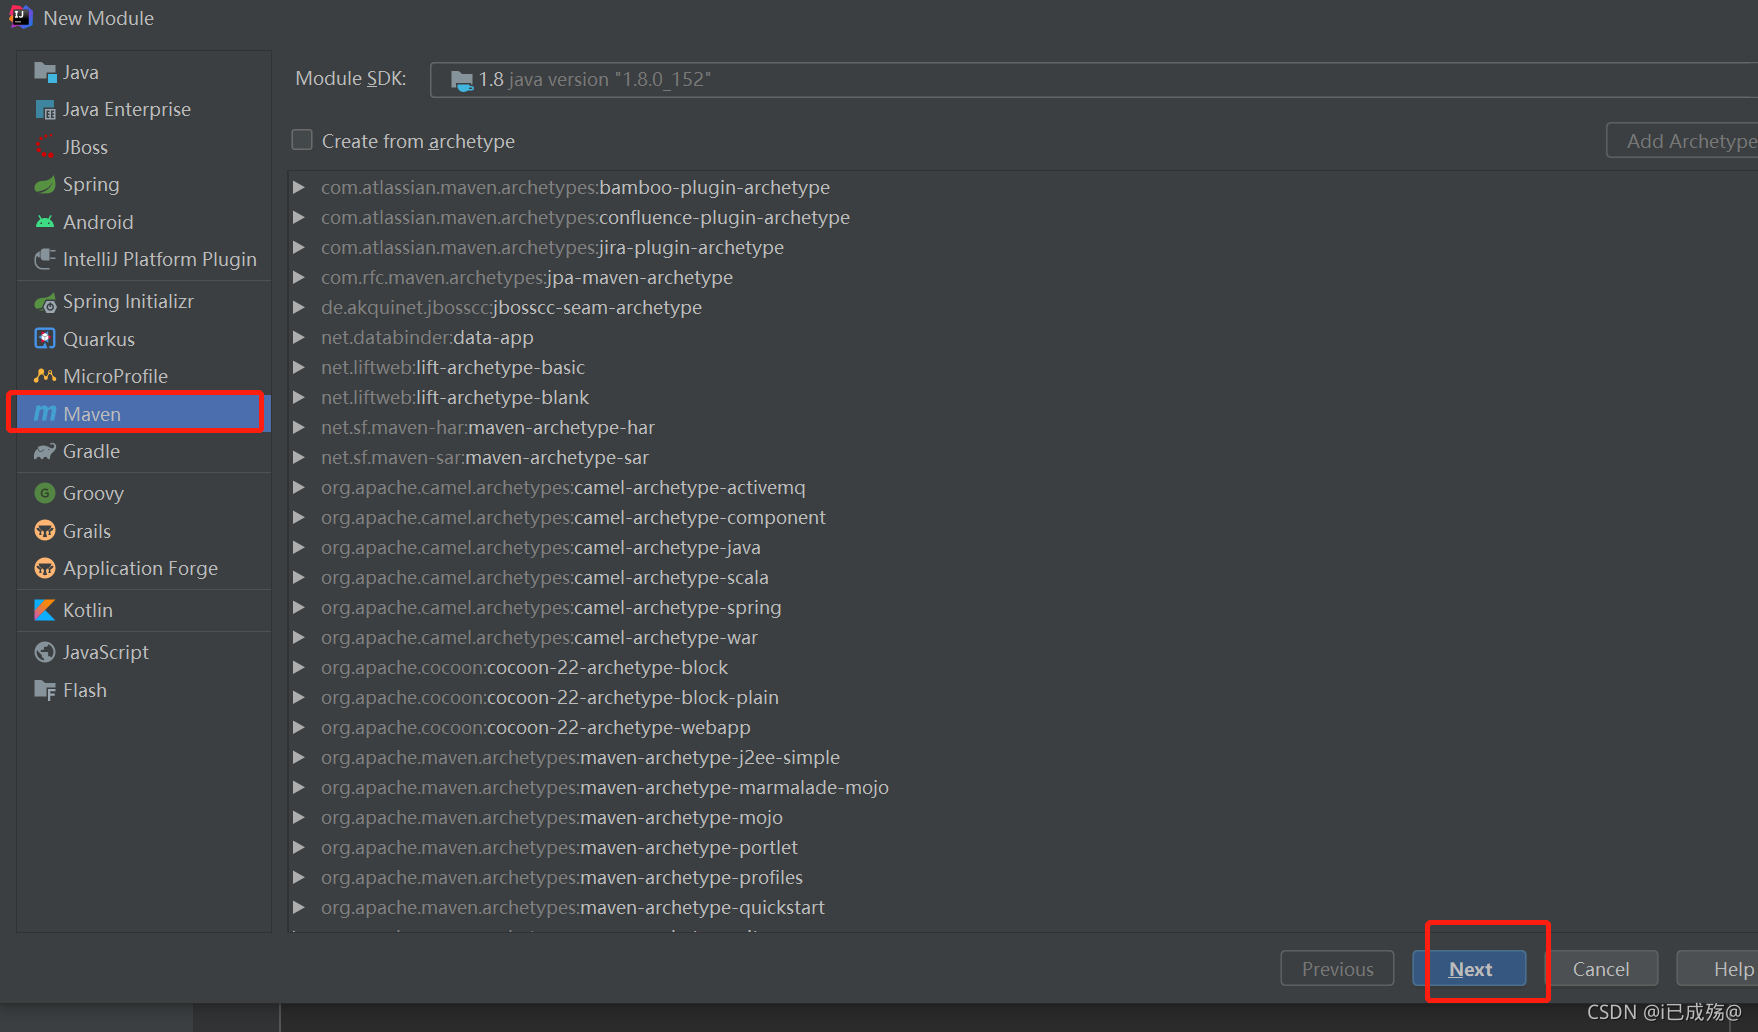
Task: Click the Spring leaf icon
Action: coord(45,185)
